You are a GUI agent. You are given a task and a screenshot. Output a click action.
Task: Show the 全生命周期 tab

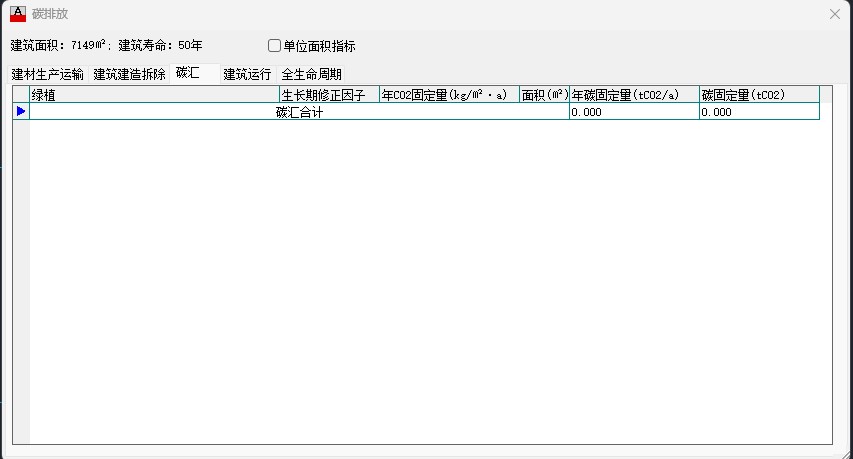(x=312, y=74)
